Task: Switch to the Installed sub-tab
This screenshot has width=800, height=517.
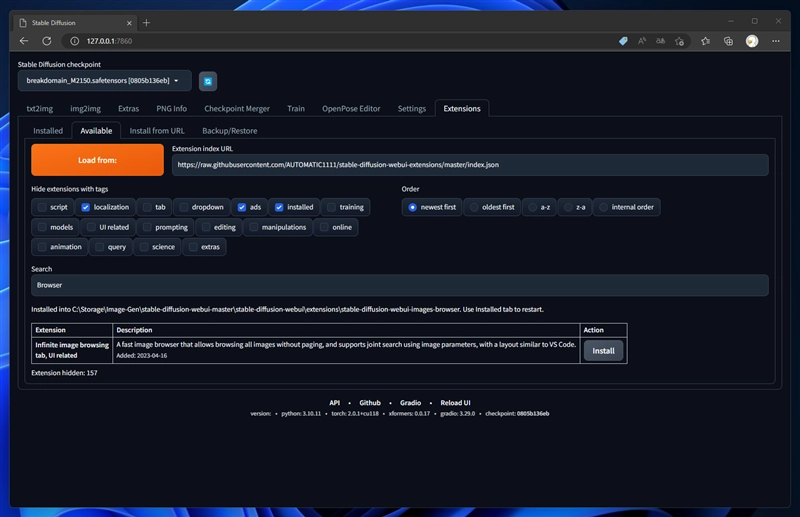Action: pos(48,131)
